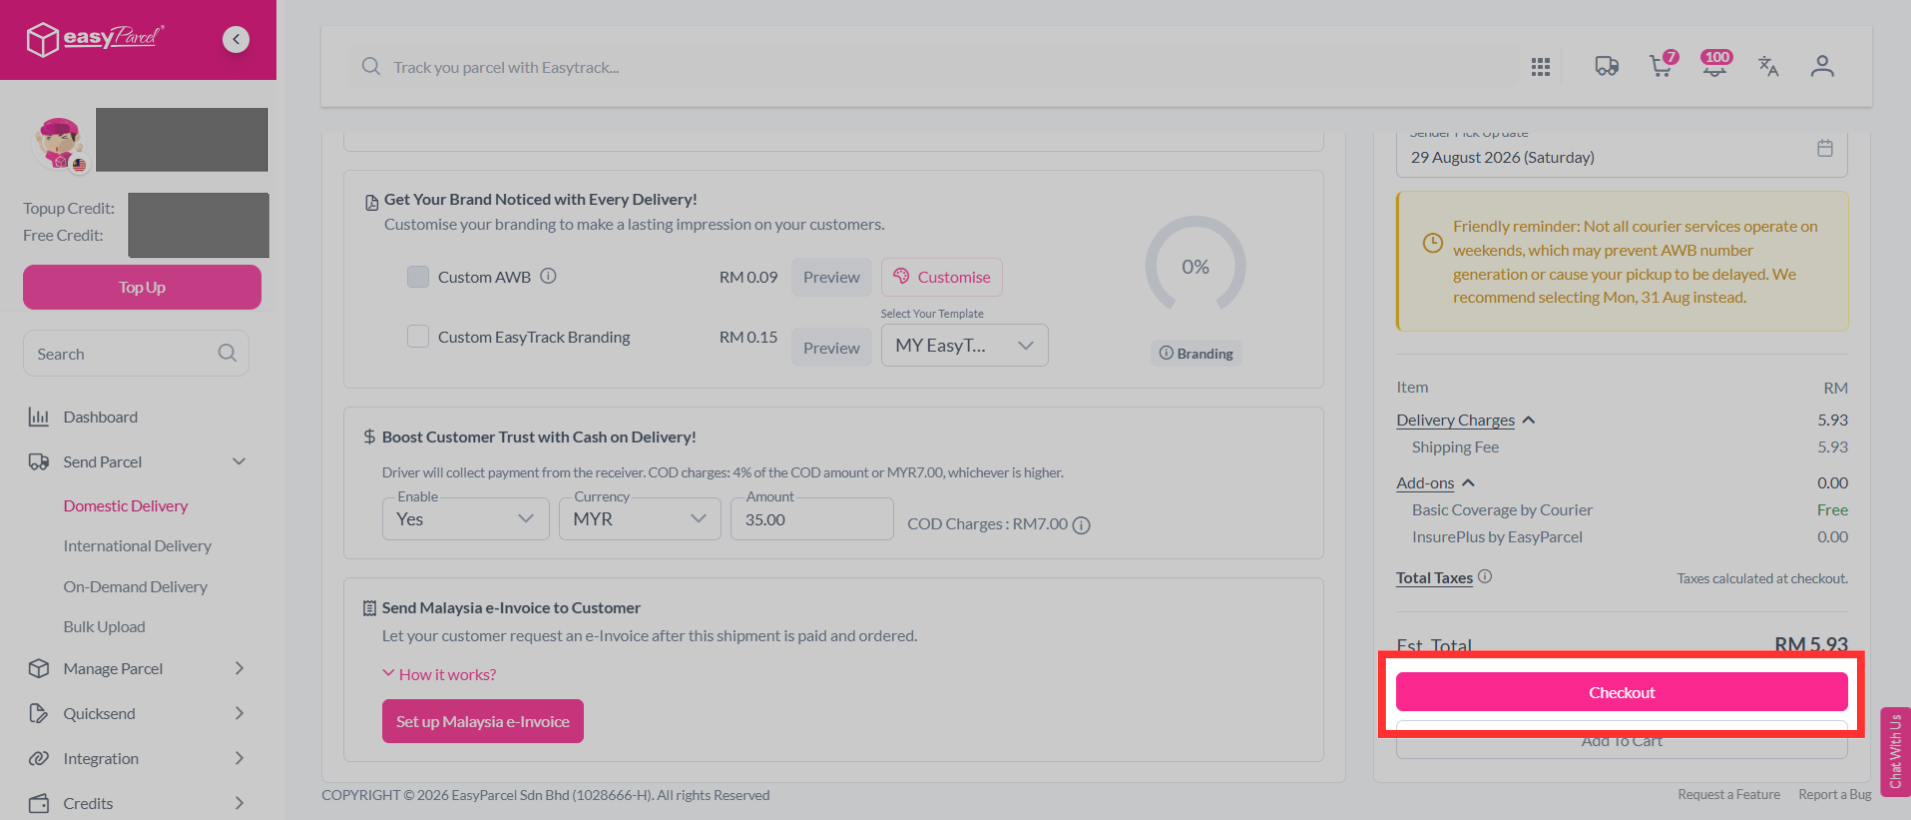Collapse the Delivery Charges section
This screenshot has width=1911, height=820.
[1465, 420]
